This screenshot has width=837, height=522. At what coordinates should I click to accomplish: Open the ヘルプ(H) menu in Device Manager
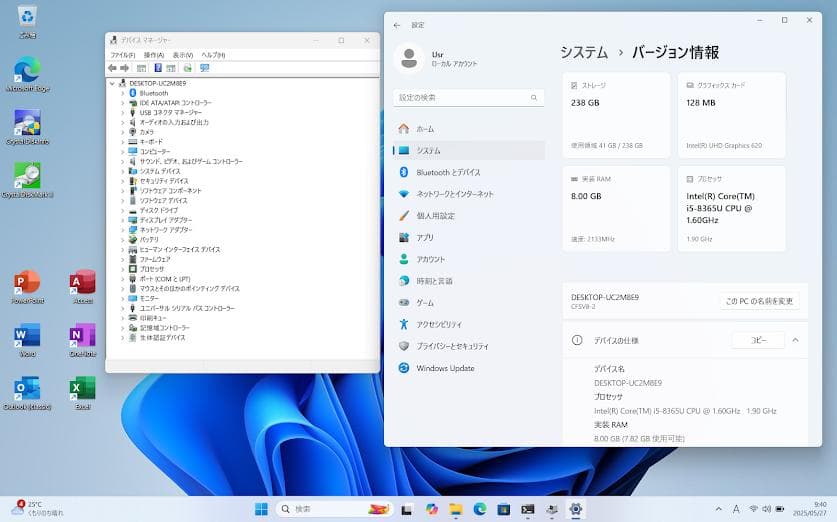point(213,55)
